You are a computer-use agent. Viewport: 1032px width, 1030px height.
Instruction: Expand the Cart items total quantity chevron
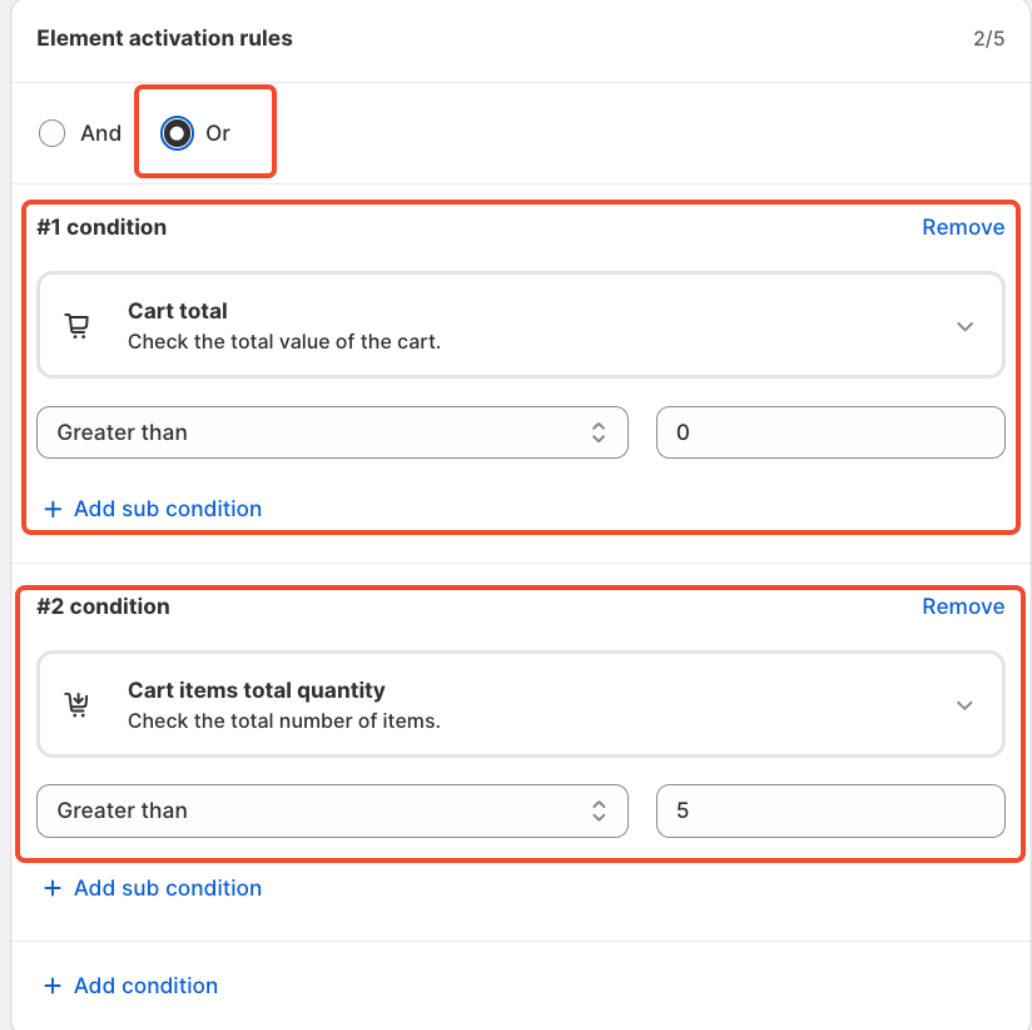pos(965,705)
